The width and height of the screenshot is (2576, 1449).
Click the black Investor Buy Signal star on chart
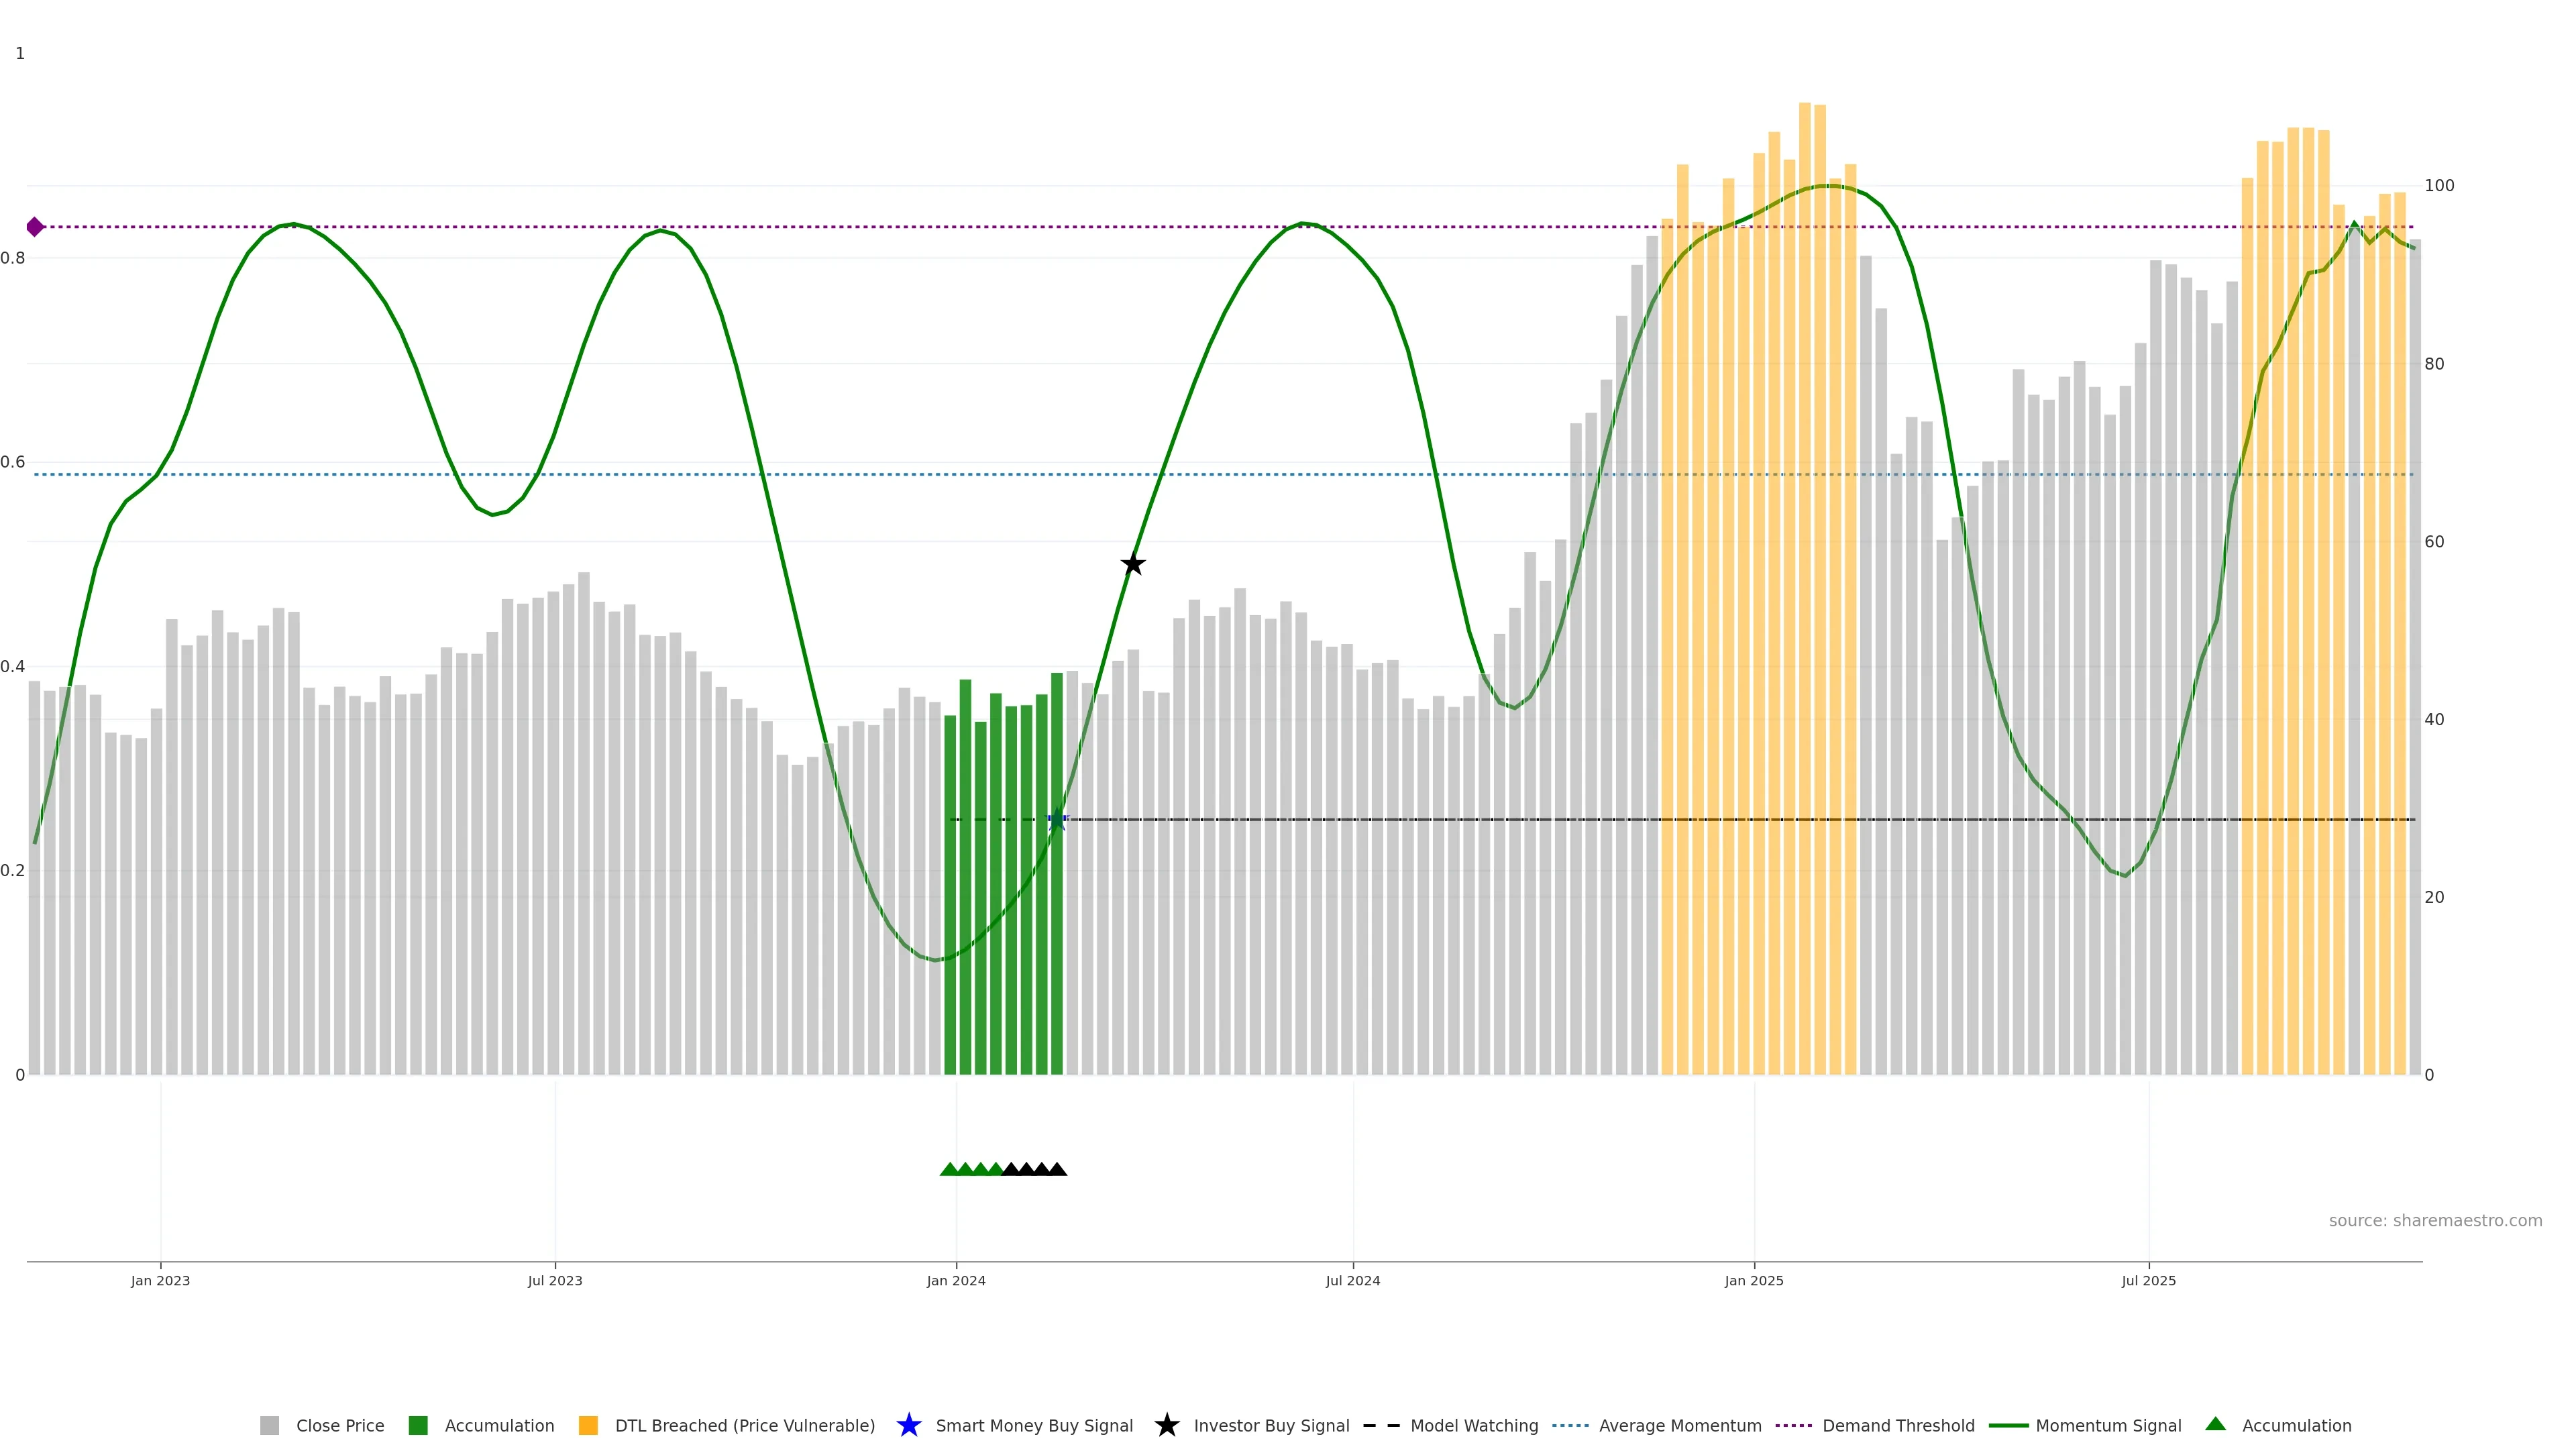pyautogui.click(x=1132, y=564)
